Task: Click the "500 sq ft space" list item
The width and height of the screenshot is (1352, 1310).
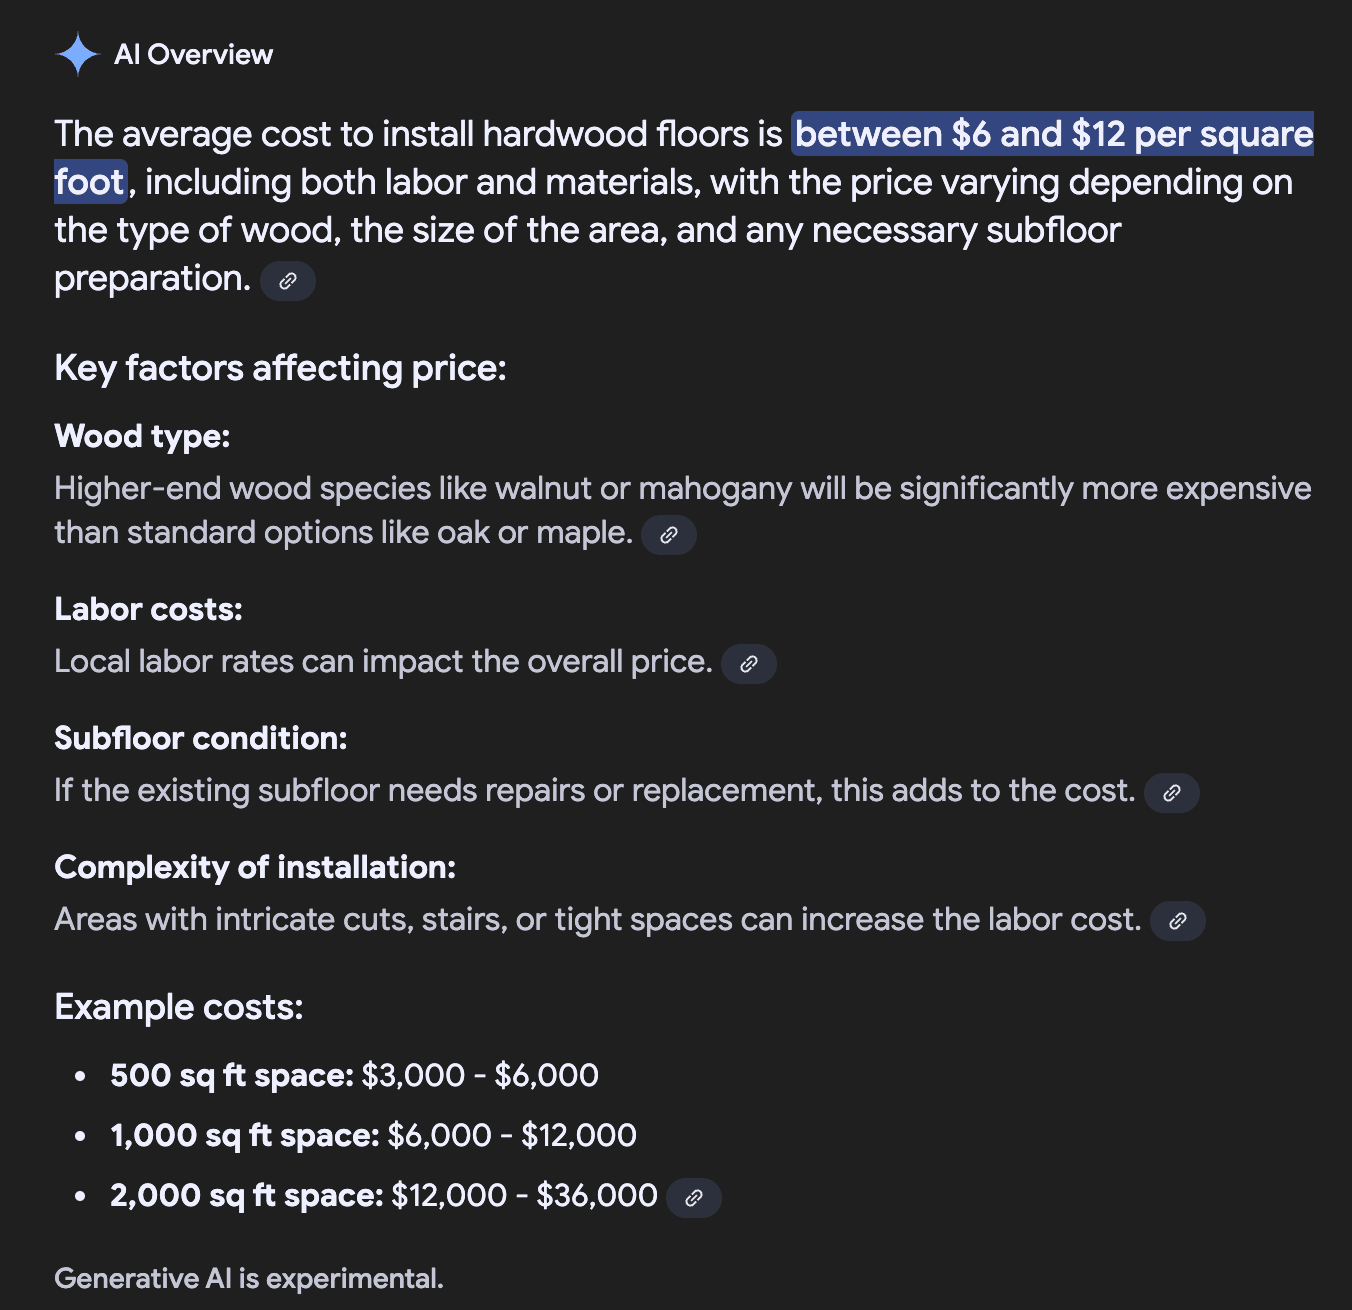Action: tap(354, 1076)
